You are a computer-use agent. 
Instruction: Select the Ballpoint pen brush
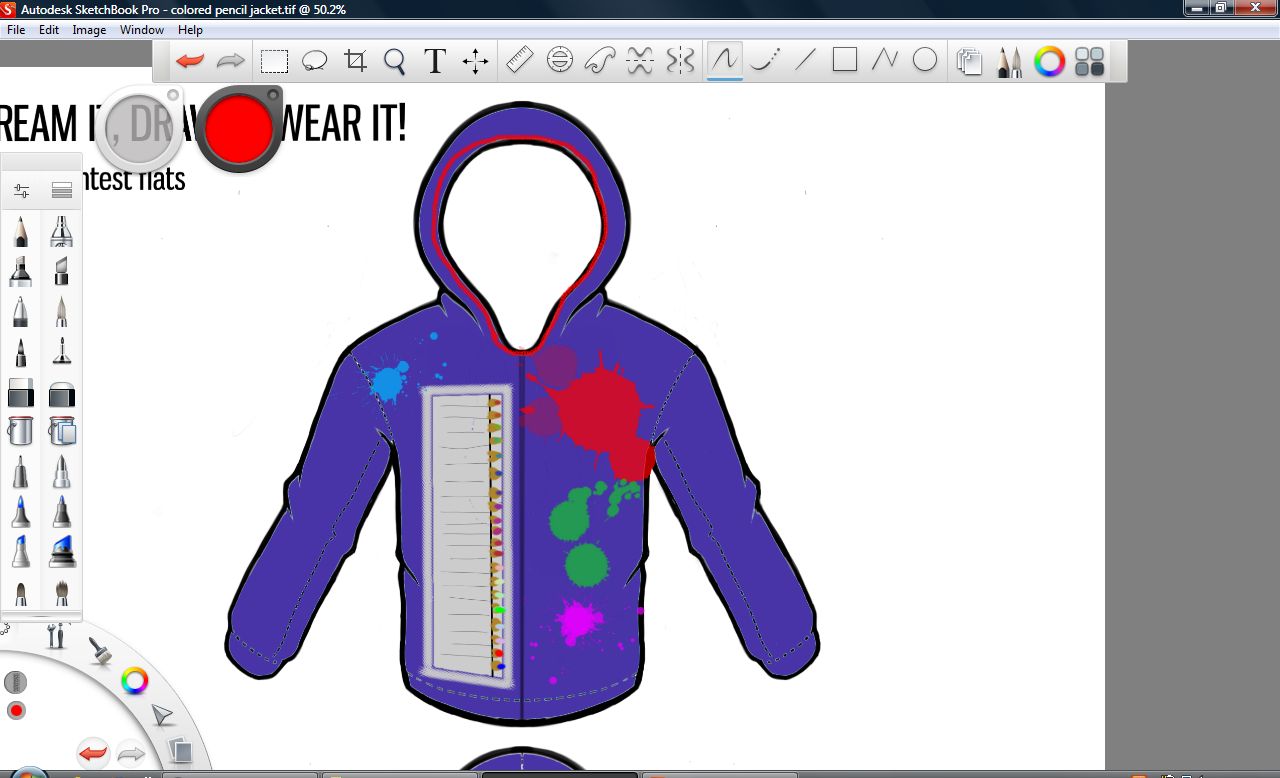pos(21,312)
